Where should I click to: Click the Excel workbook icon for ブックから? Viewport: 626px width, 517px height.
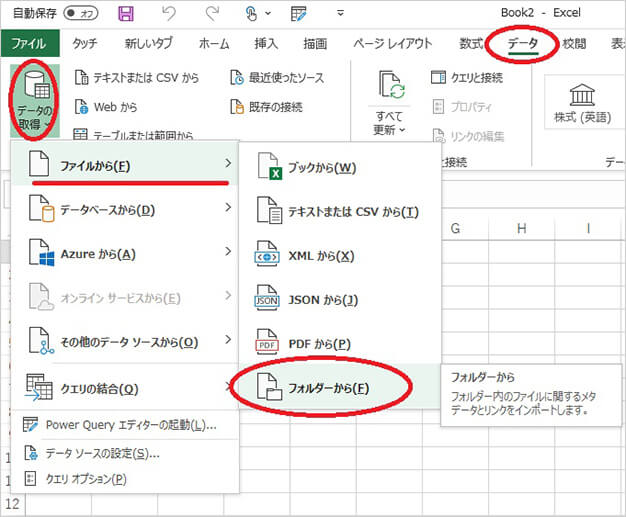tap(269, 166)
